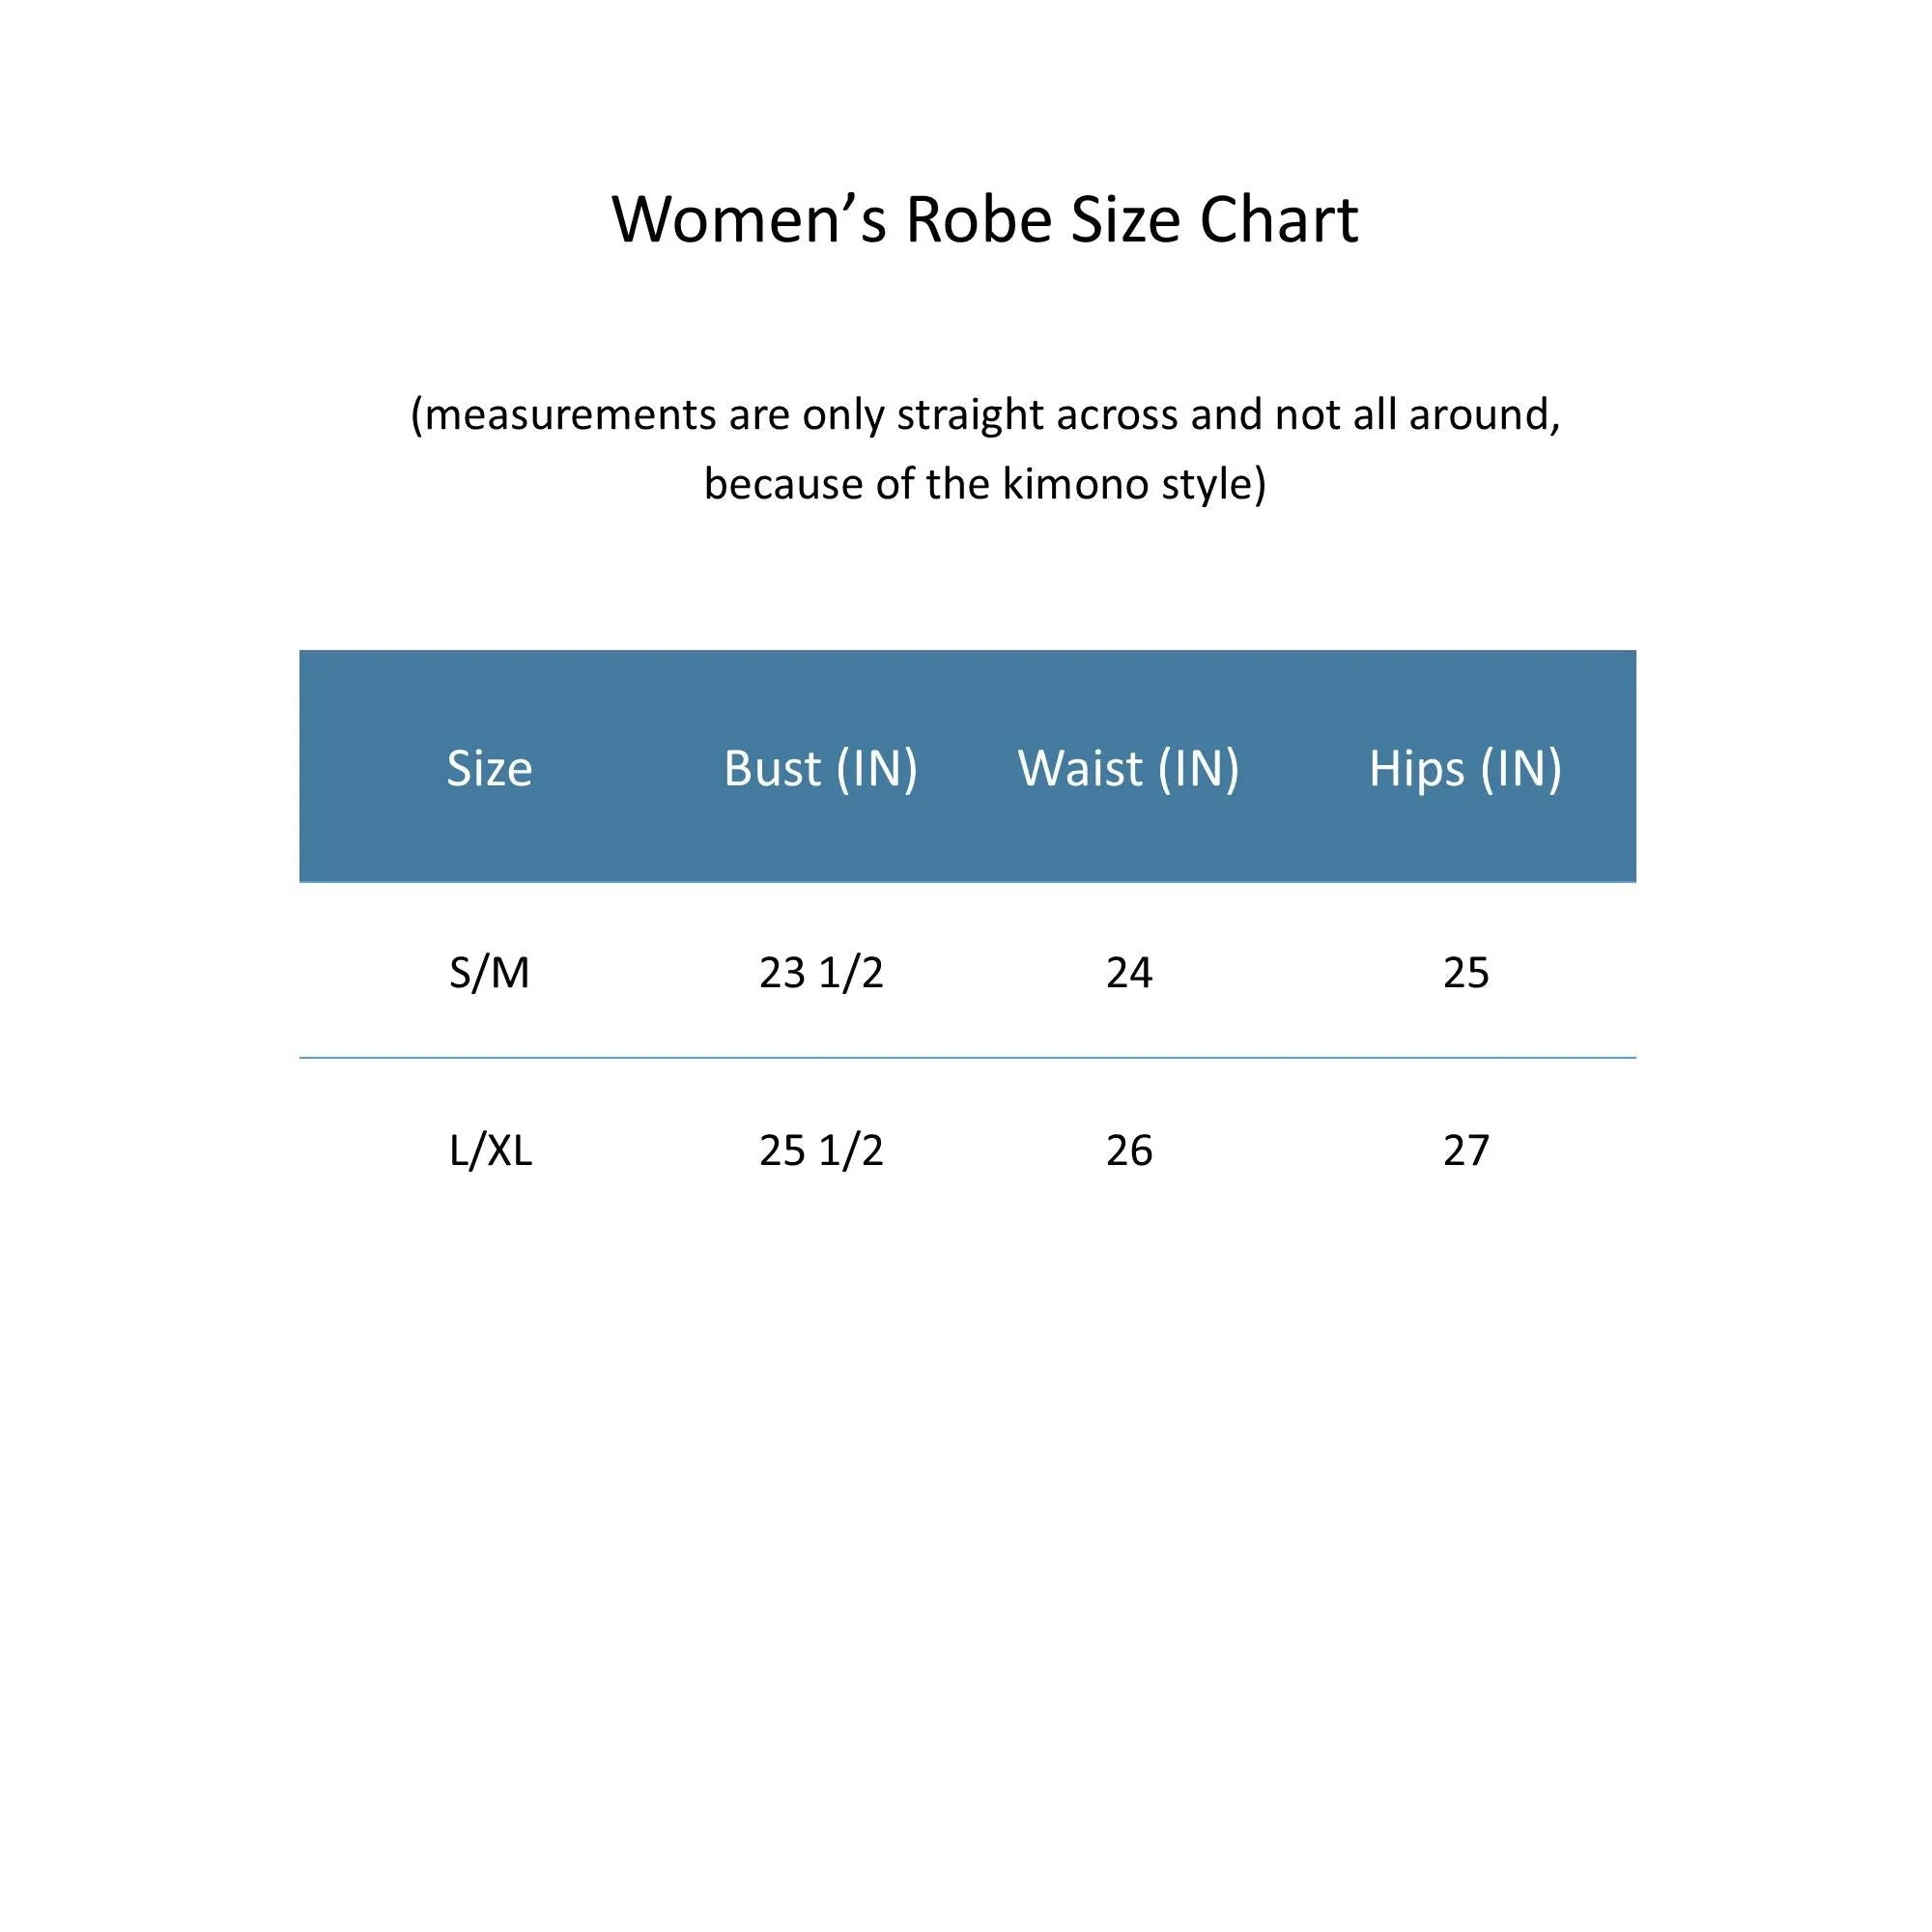
Task: Click the 23 1/2 bust value
Action: pos(821,973)
